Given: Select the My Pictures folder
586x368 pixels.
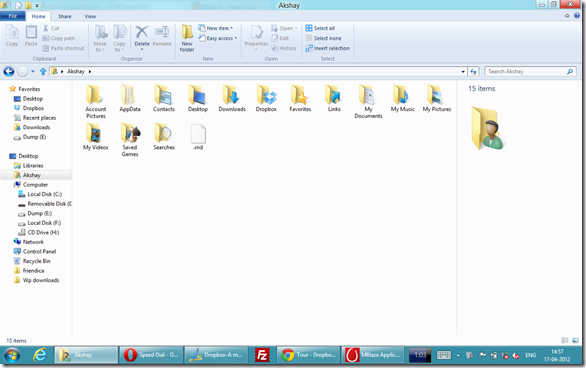Looking at the screenshot, I should click(437, 98).
